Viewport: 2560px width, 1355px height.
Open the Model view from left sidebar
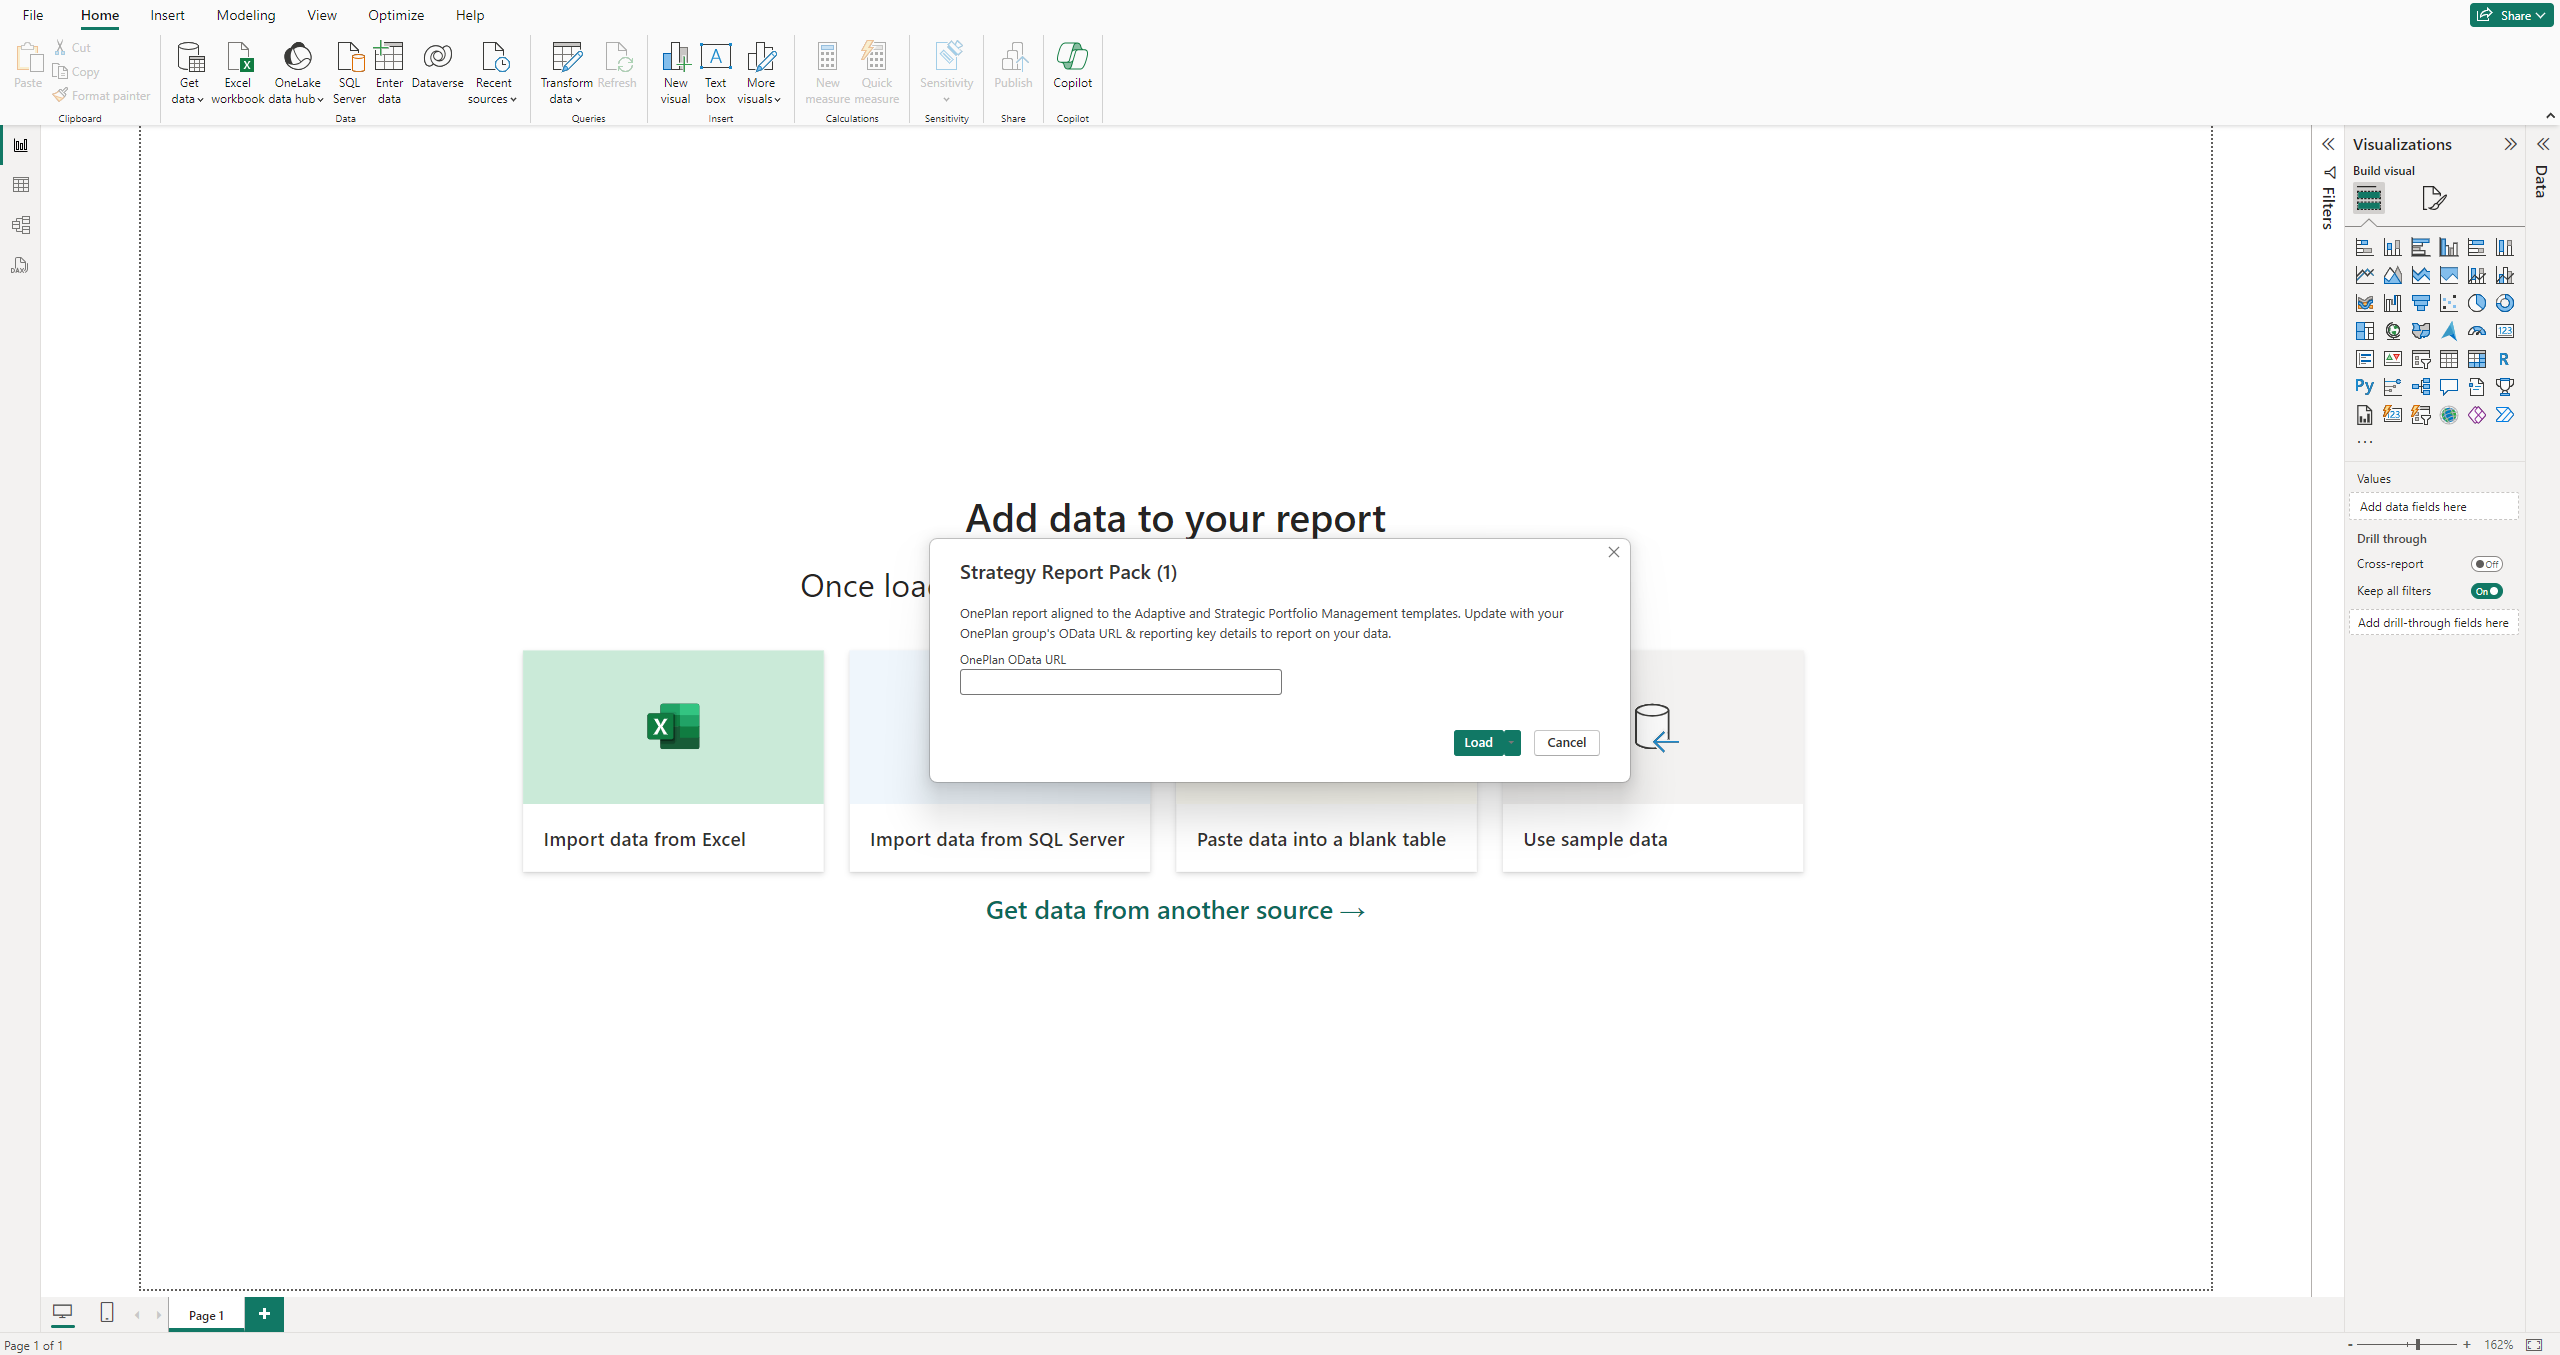(20, 225)
